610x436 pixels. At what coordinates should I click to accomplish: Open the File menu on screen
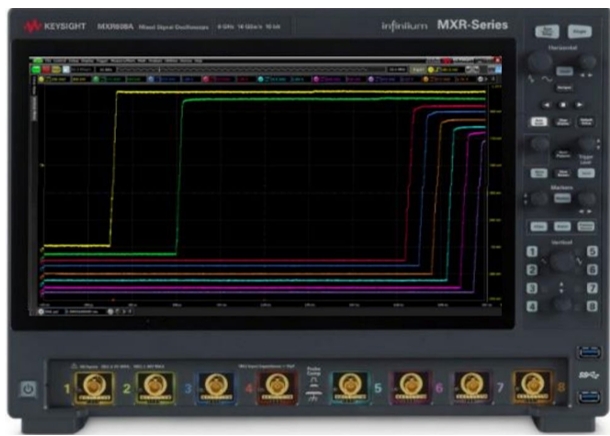point(47,61)
